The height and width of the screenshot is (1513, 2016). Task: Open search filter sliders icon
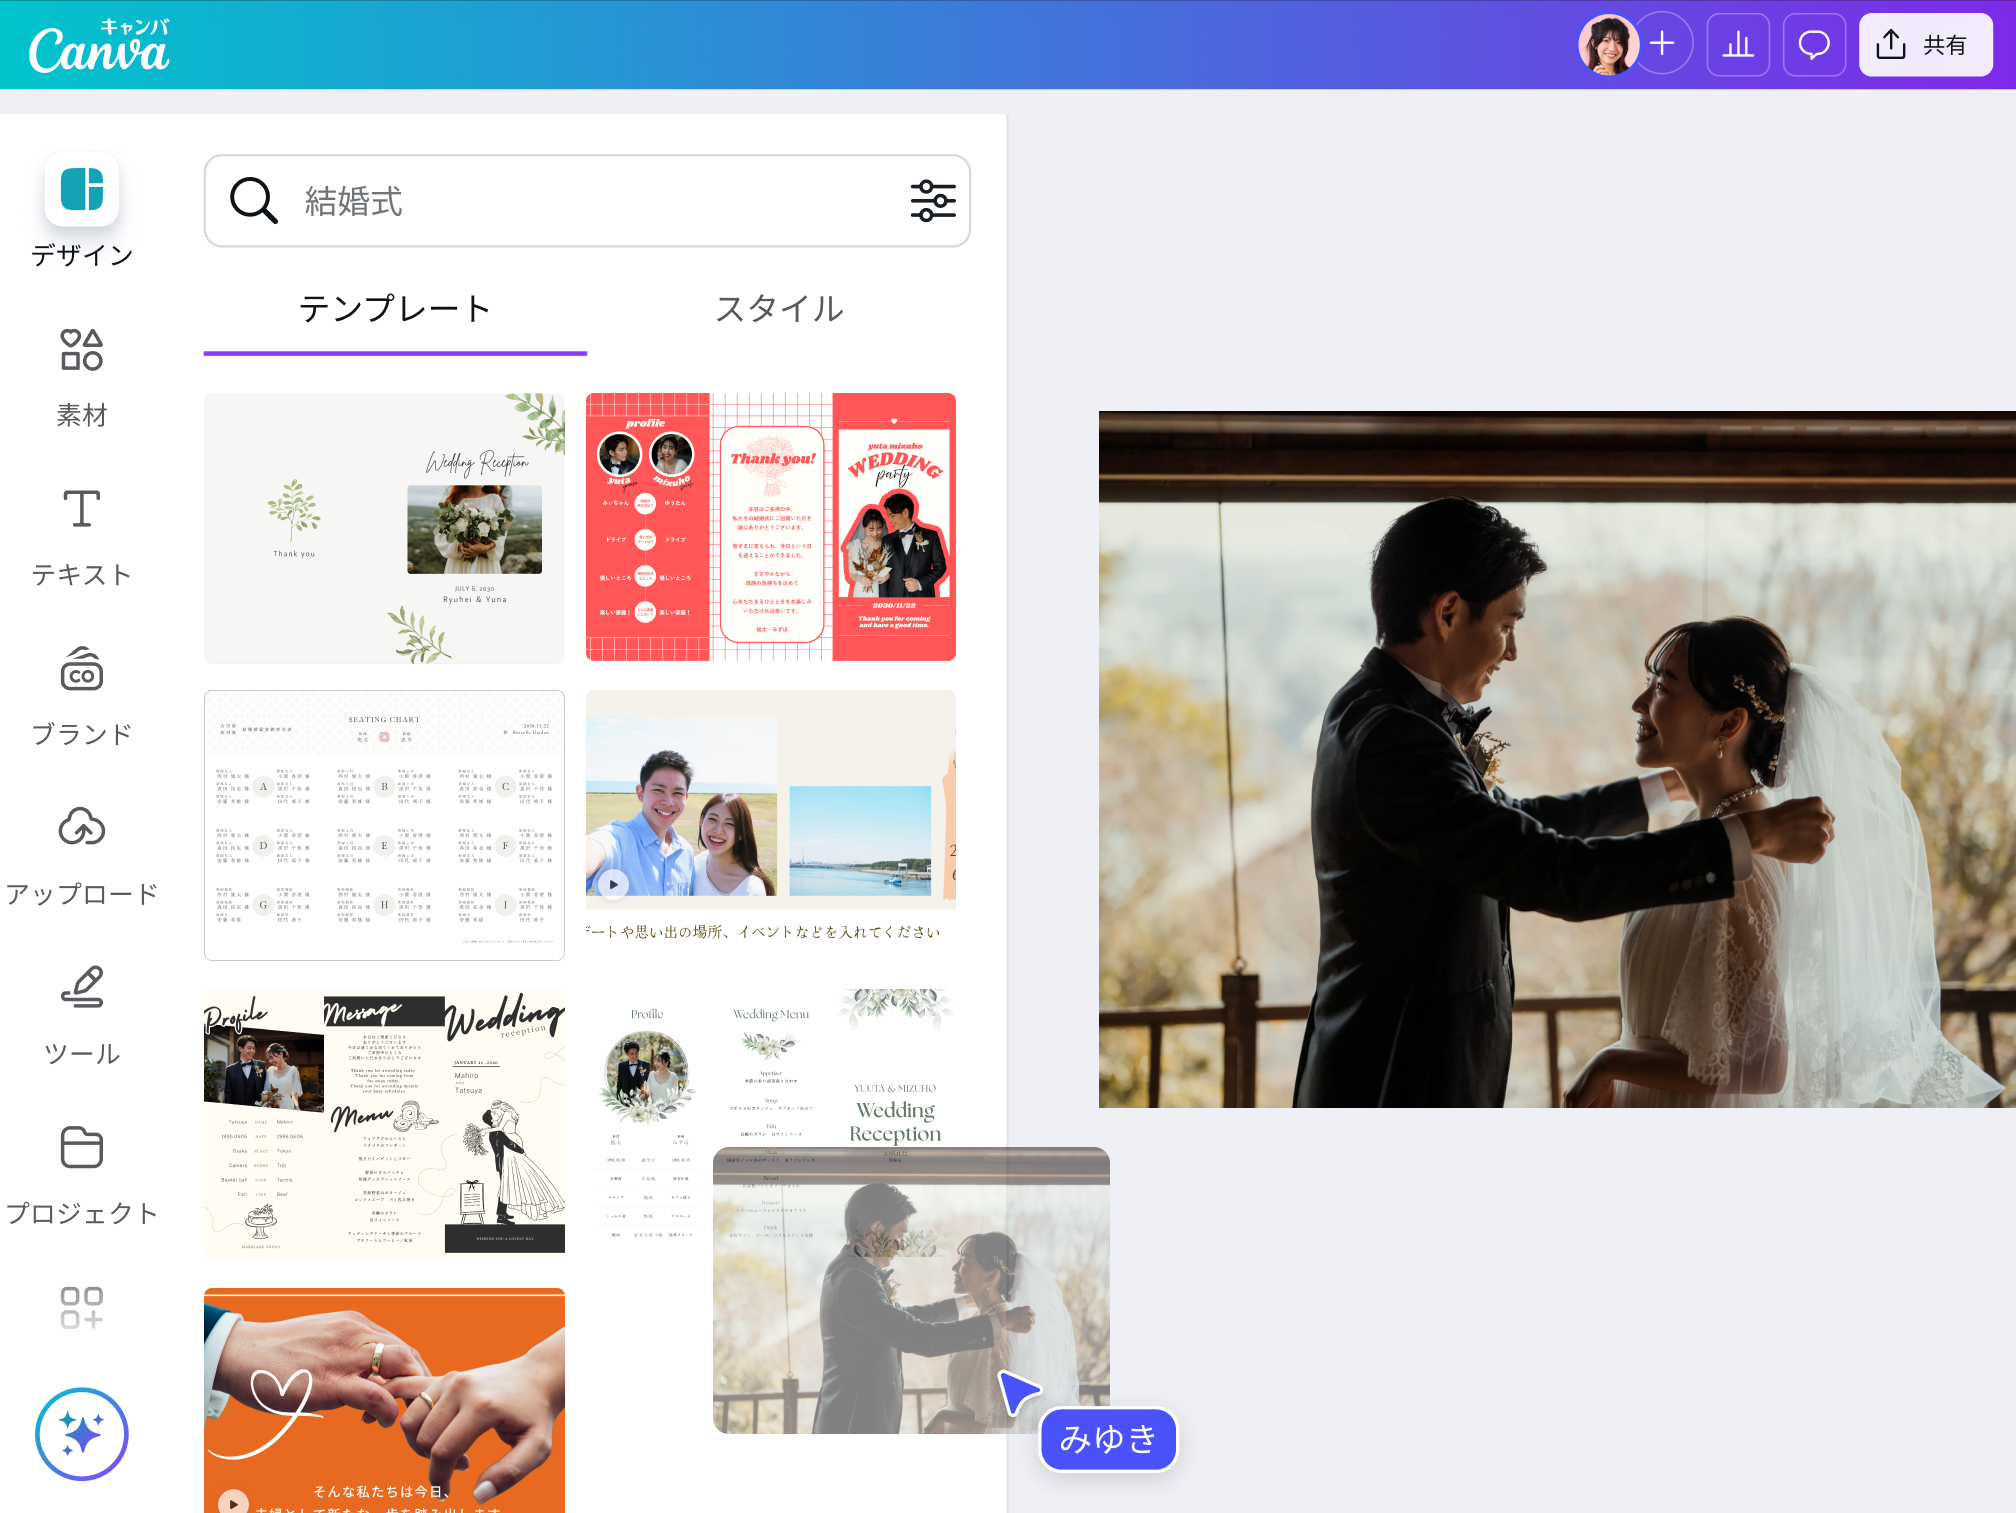tap(933, 201)
